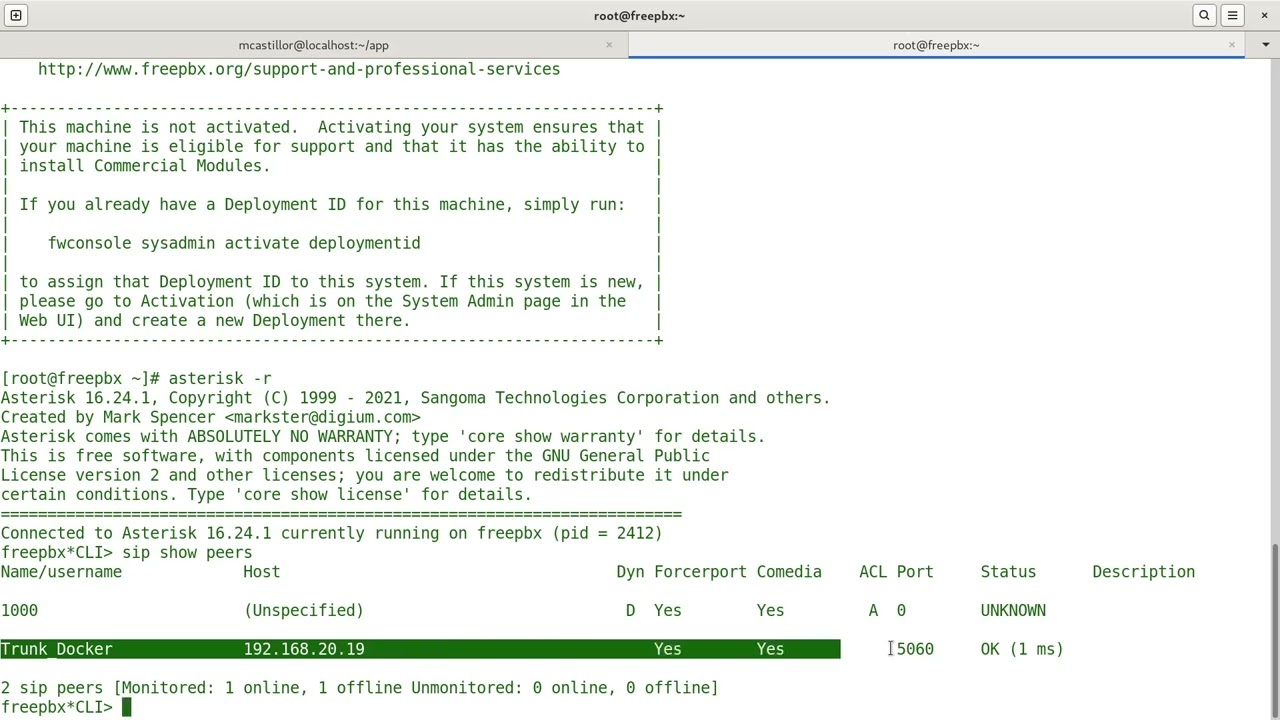The width and height of the screenshot is (1280, 720).
Task: Open a new terminal tab
Action: [15, 15]
